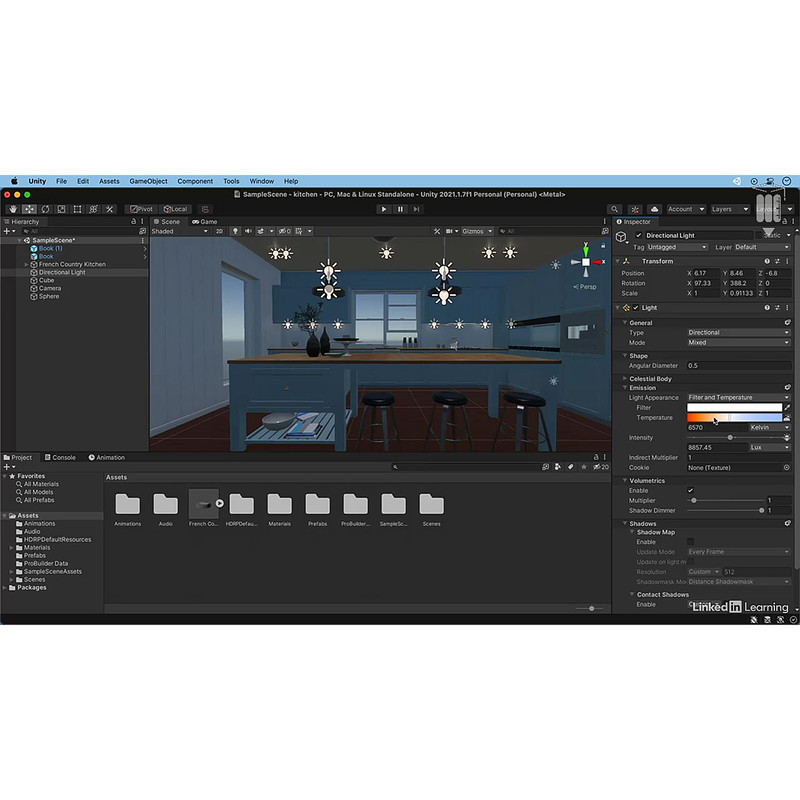The width and height of the screenshot is (800, 800).
Task: Toggle the Directional Light active checkbox
Action: click(x=639, y=236)
